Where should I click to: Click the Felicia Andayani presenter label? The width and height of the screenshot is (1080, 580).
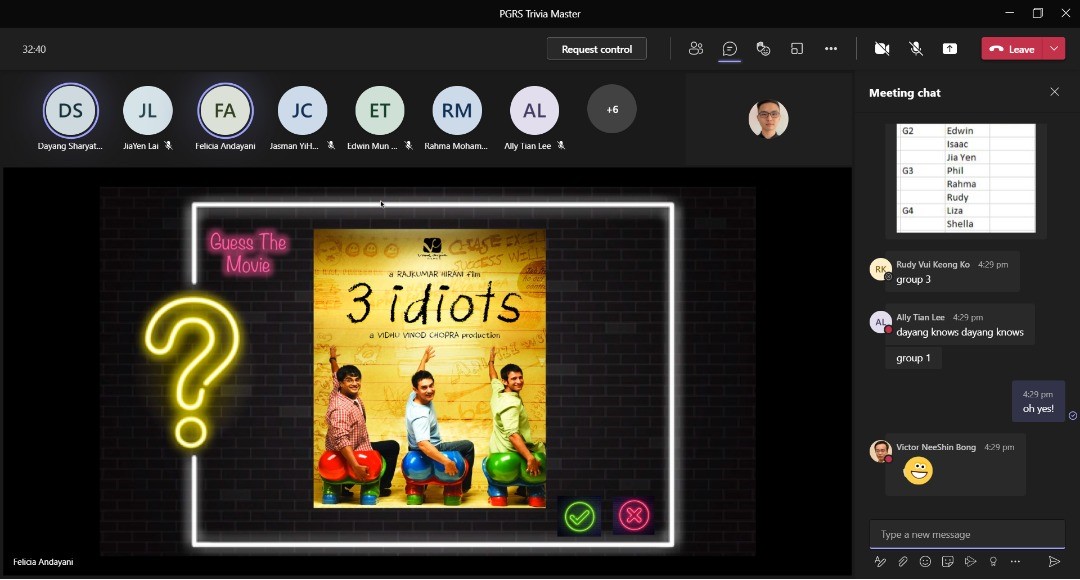click(x=43, y=561)
